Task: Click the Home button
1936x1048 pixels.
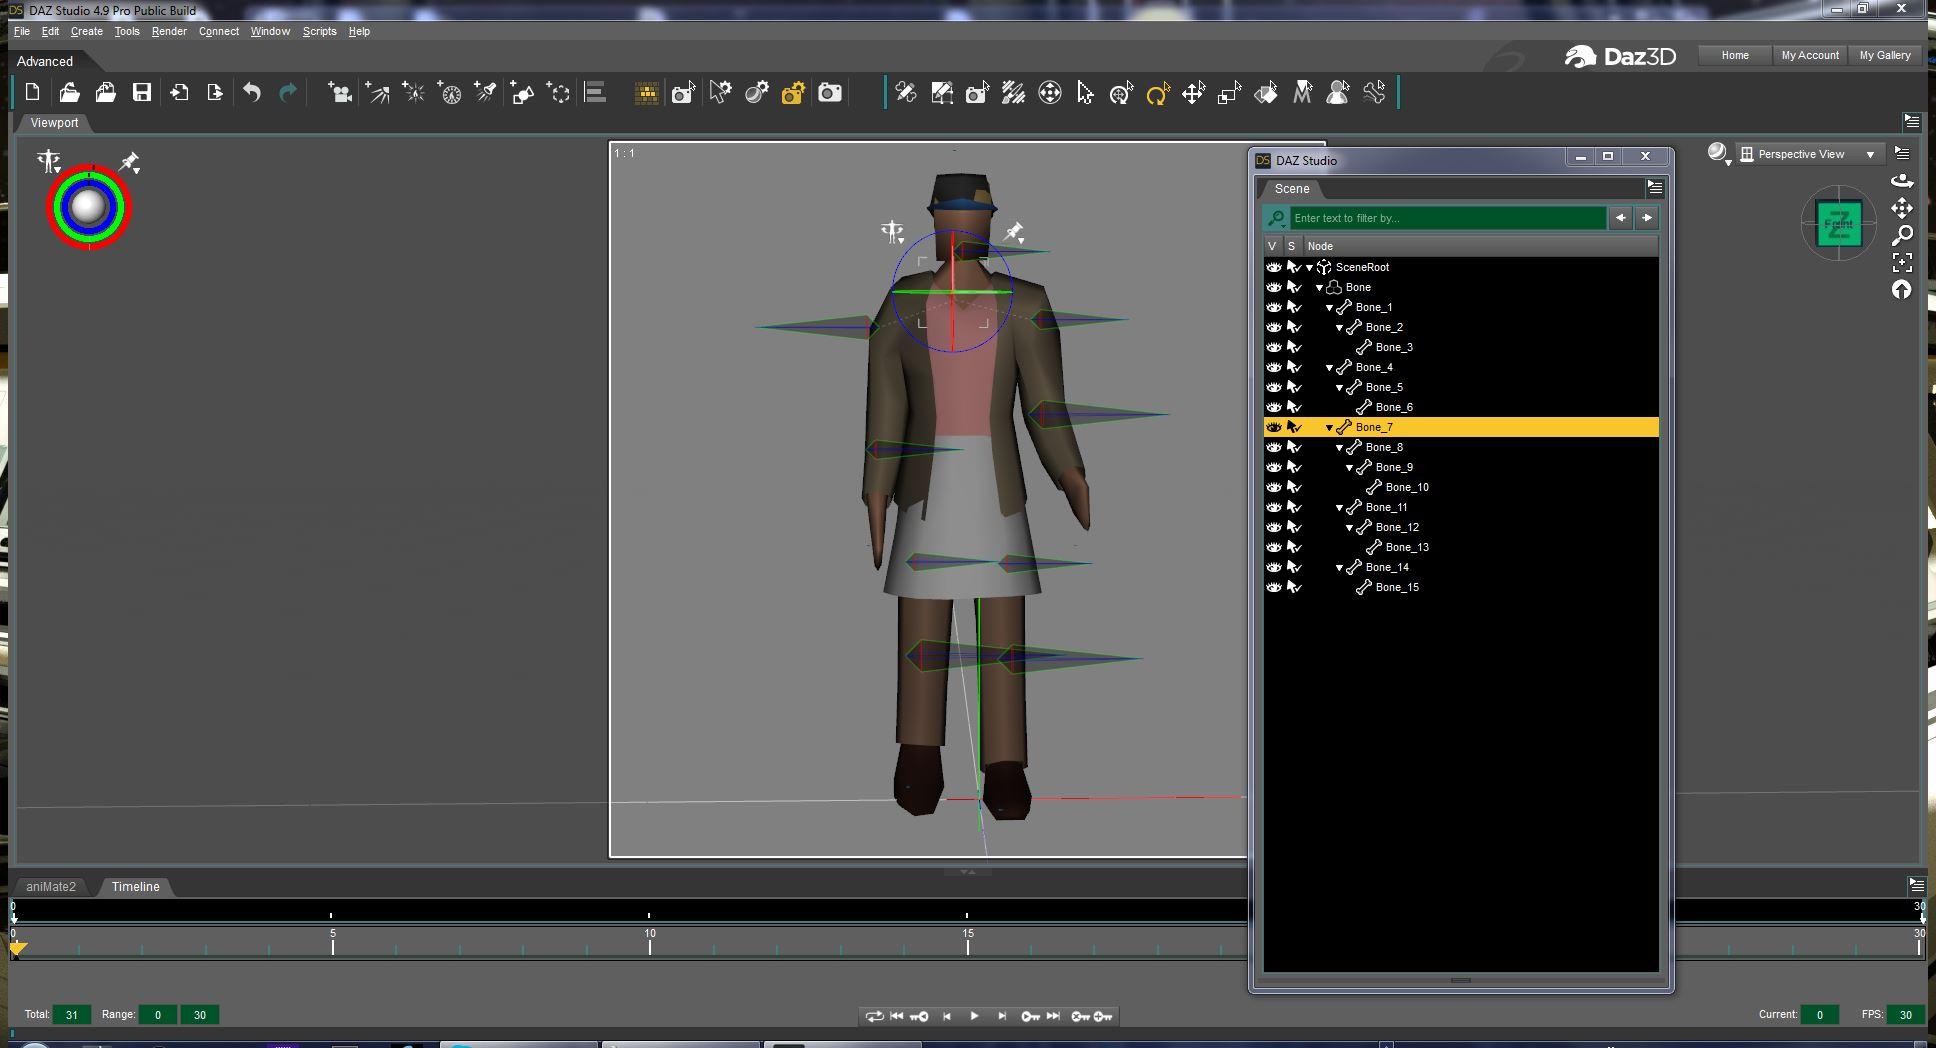Action: 1734,56
